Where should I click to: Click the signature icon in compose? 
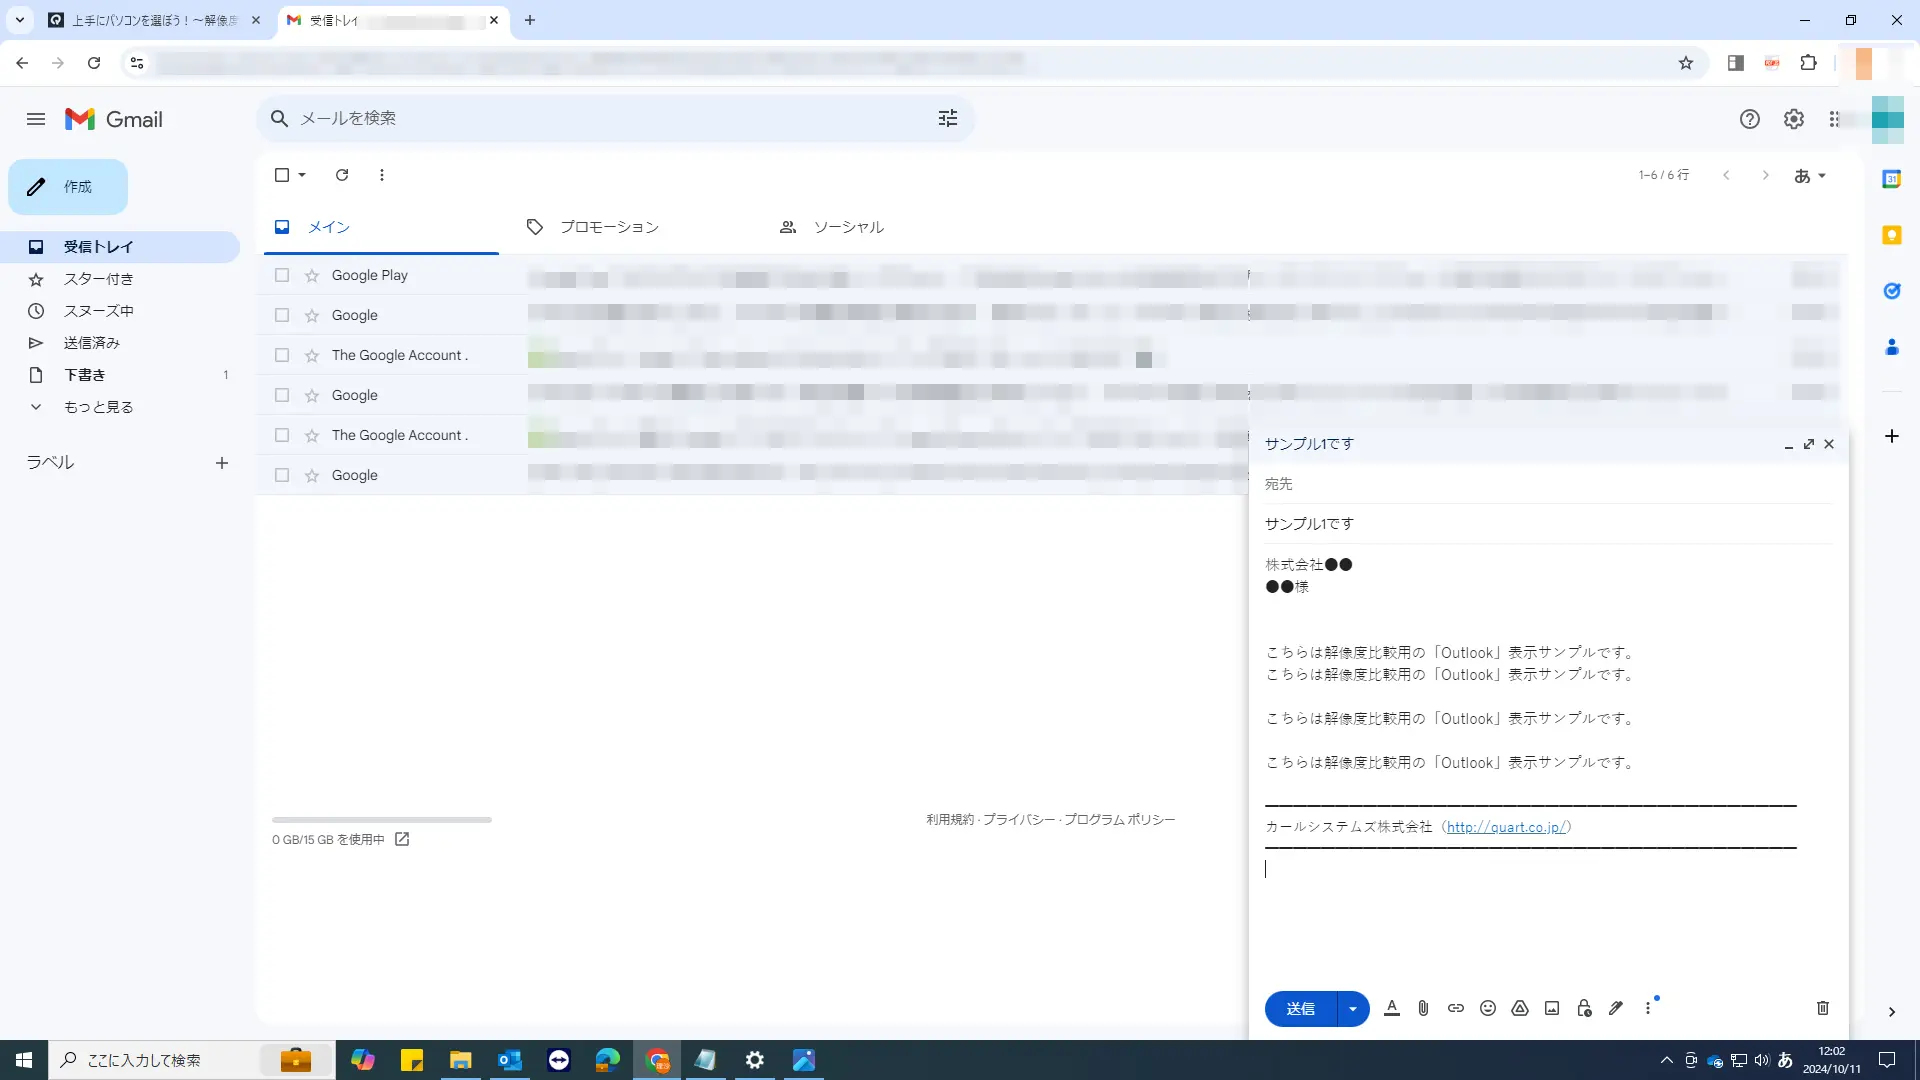point(1615,1007)
